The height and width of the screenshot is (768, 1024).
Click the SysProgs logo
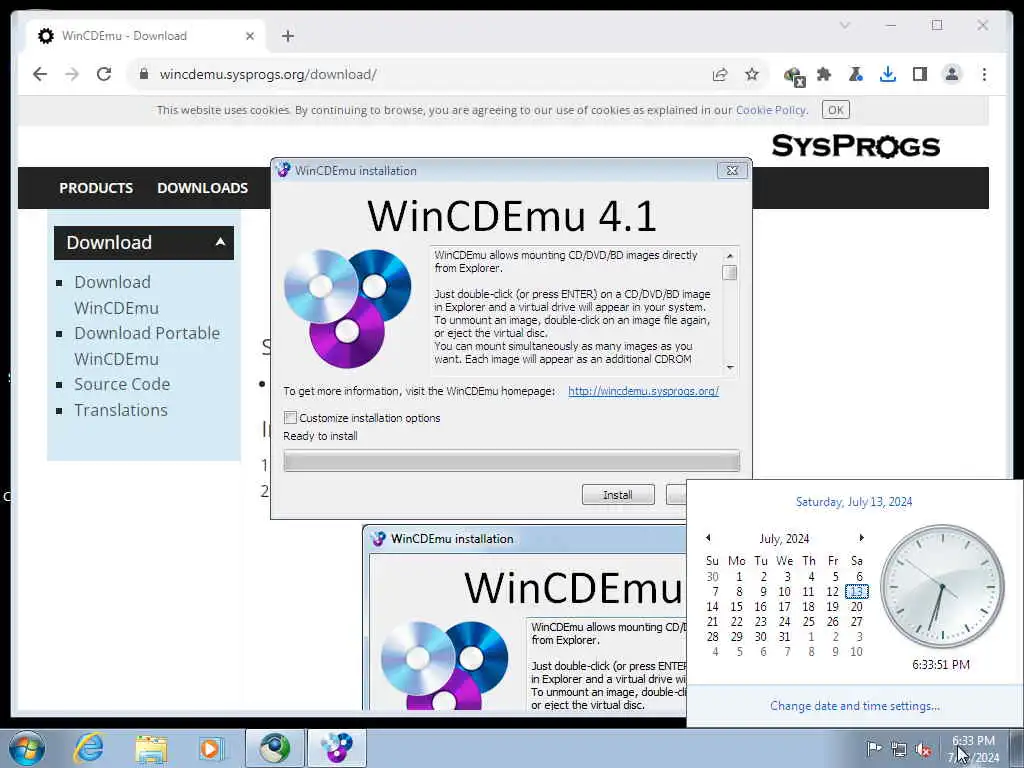tap(856, 146)
